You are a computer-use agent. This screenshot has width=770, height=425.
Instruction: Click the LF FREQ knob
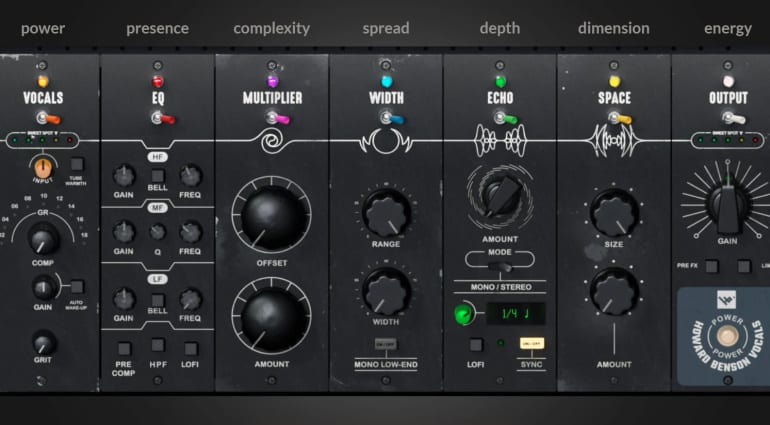coord(190,299)
